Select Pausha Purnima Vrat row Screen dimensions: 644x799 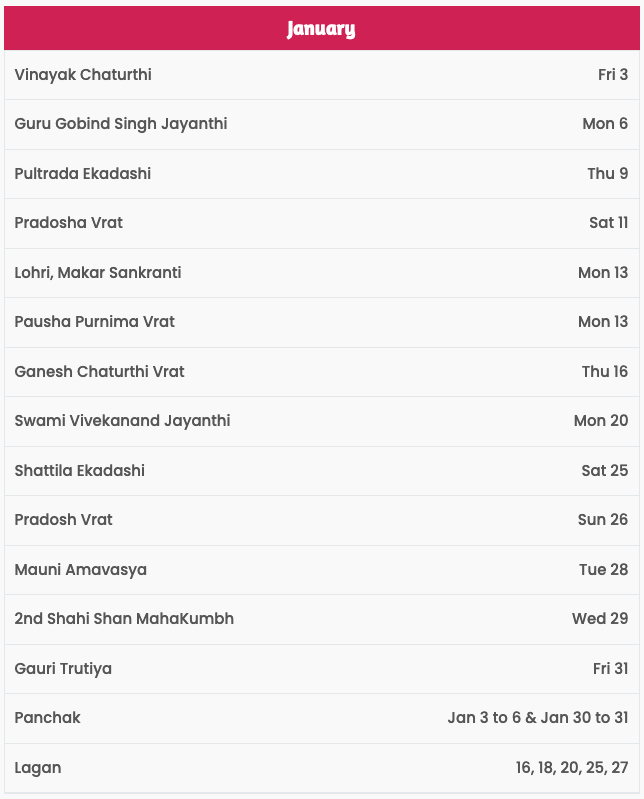pyautogui.click(x=321, y=322)
